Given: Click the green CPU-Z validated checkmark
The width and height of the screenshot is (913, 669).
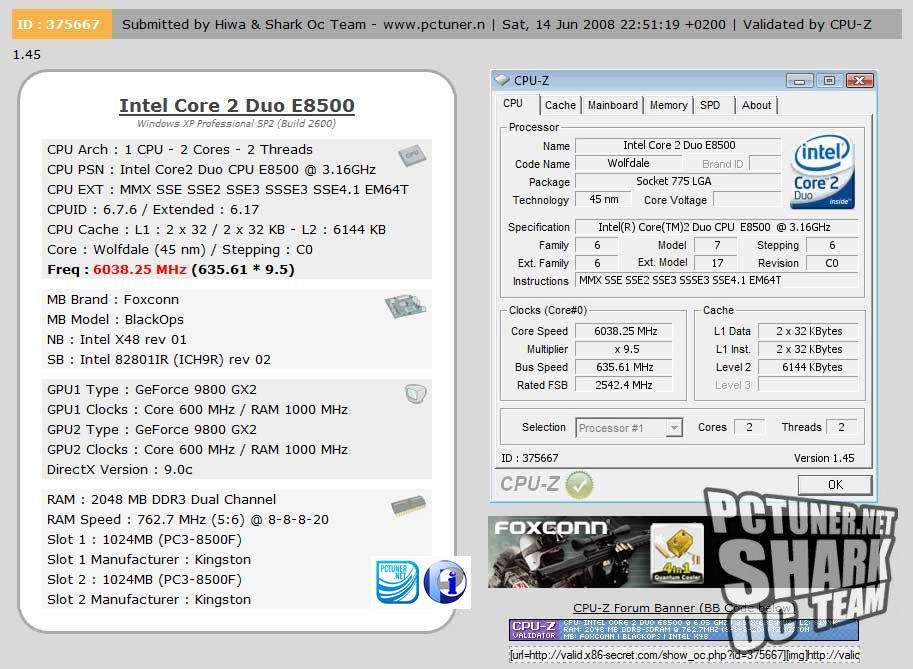Looking at the screenshot, I should (579, 485).
